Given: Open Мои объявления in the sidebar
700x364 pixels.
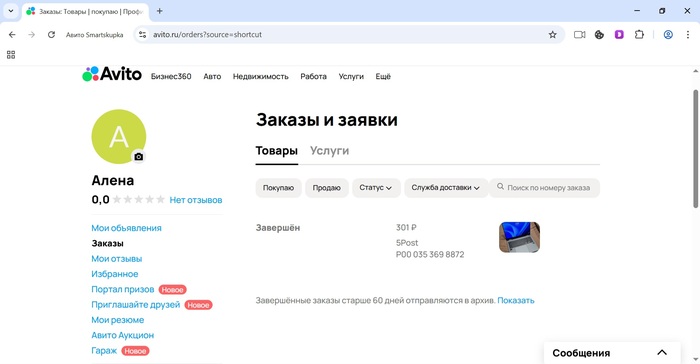Looking at the screenshot, I should (126, 228).
